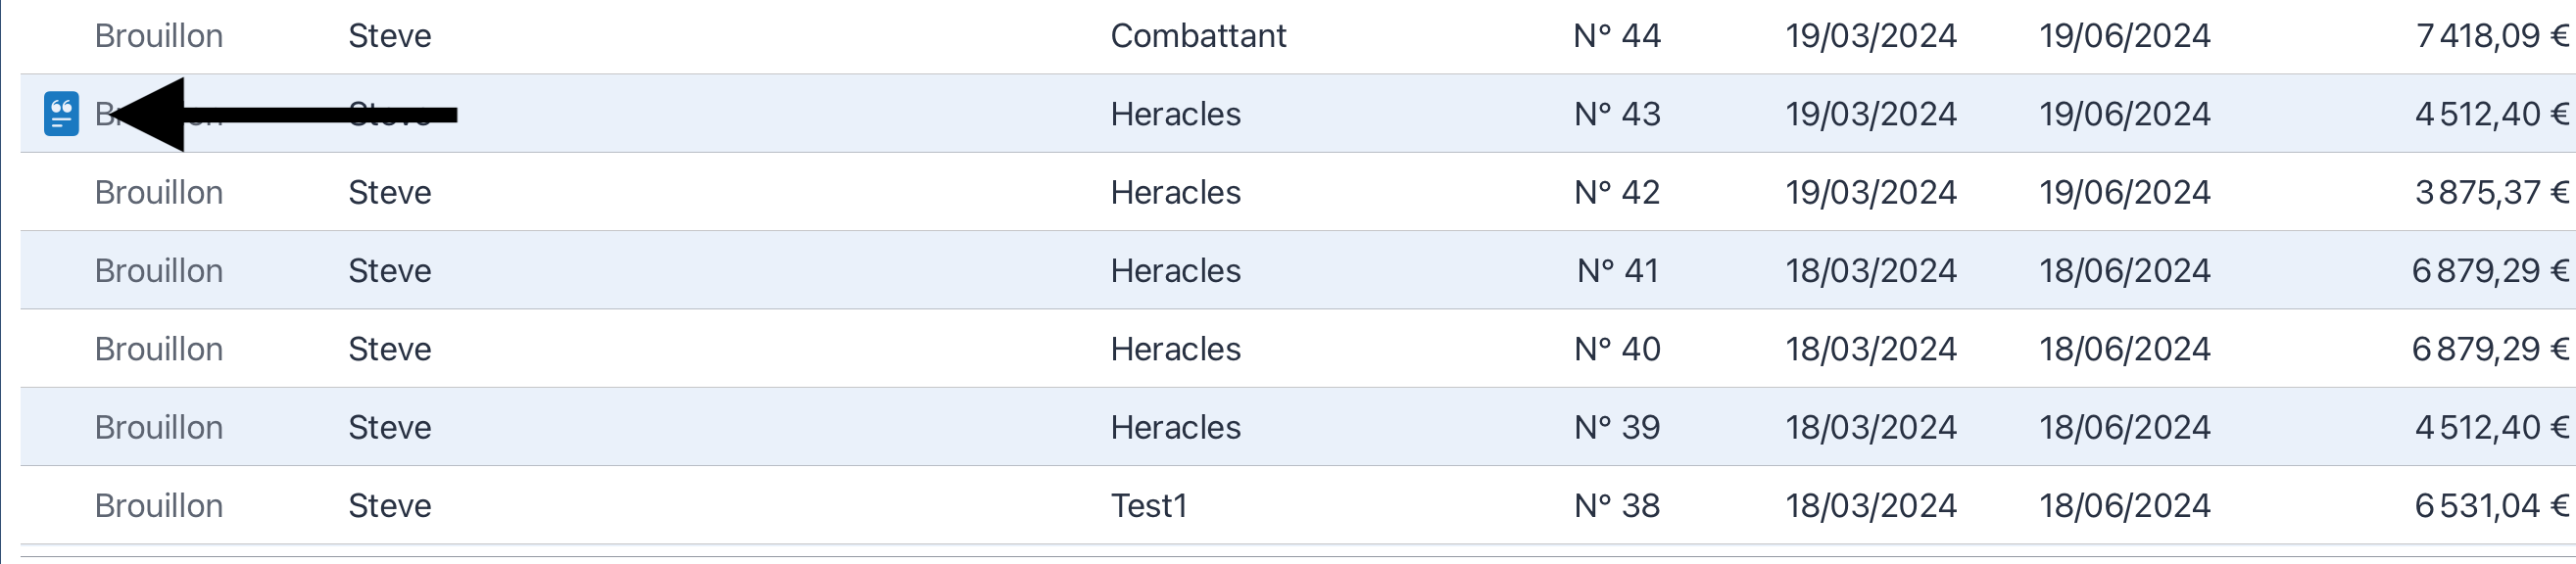This screenshot has width=2576, height=564.
Task: Select Steve in the Combattant row
Action: tap(390, 36)
